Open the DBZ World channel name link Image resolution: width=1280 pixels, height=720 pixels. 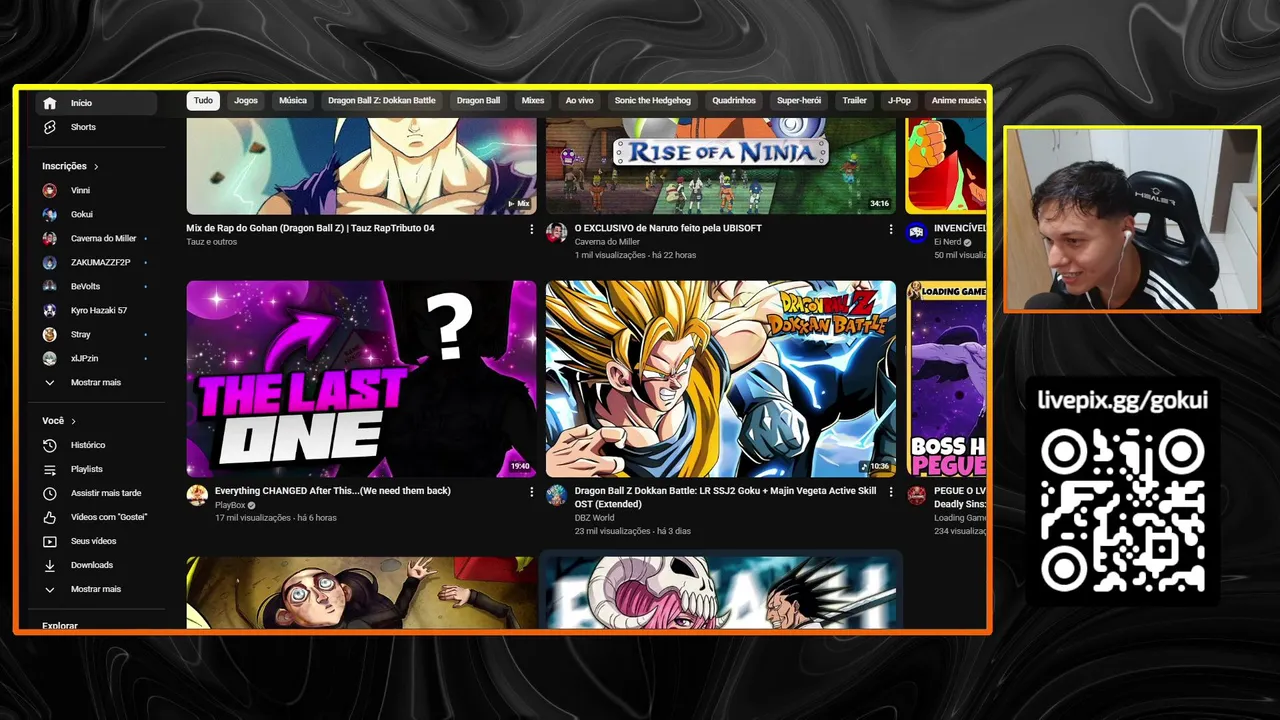tap(595, 518)
